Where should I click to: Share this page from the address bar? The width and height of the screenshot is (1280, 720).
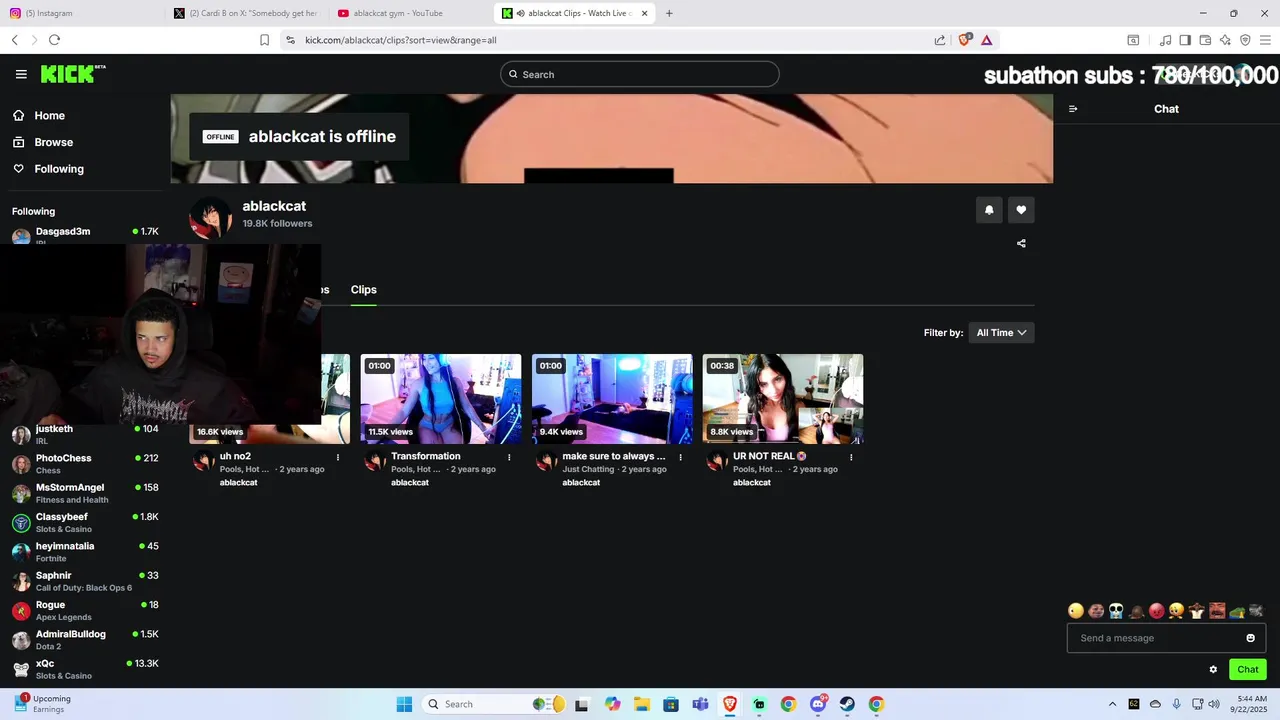tap(940, 40)
